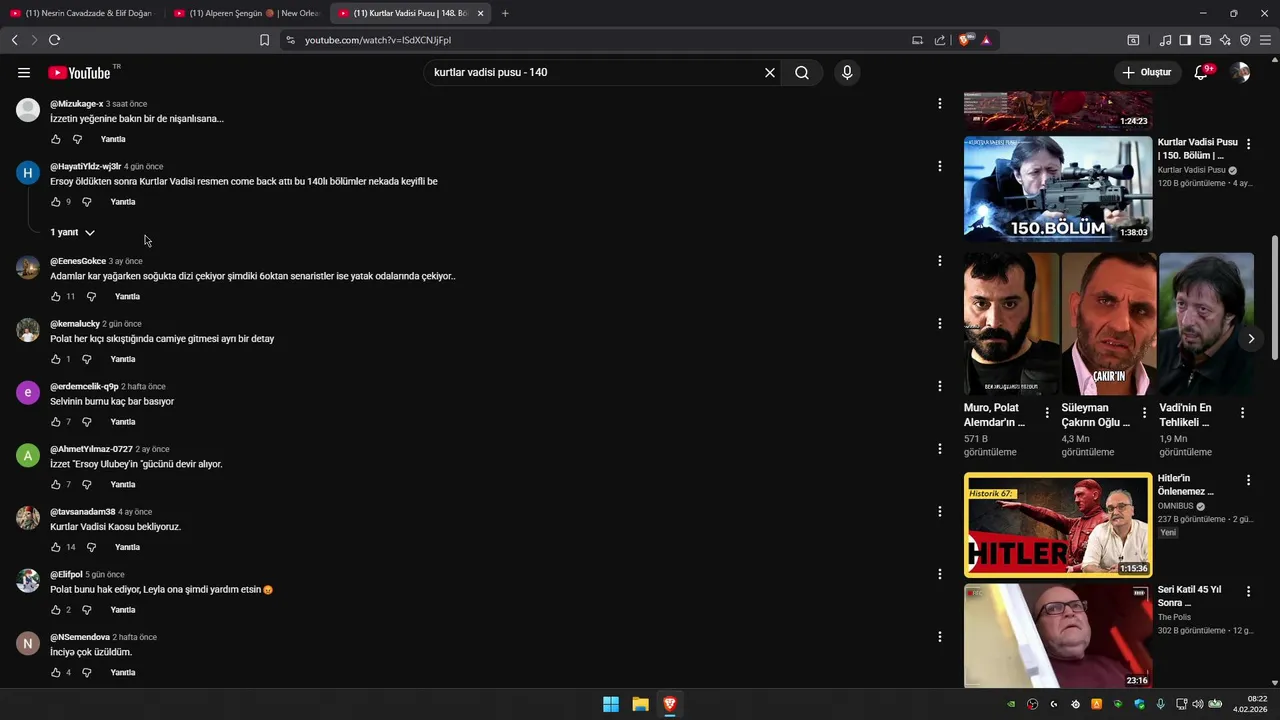Like @EenesGokce's comment

[56, 297]
